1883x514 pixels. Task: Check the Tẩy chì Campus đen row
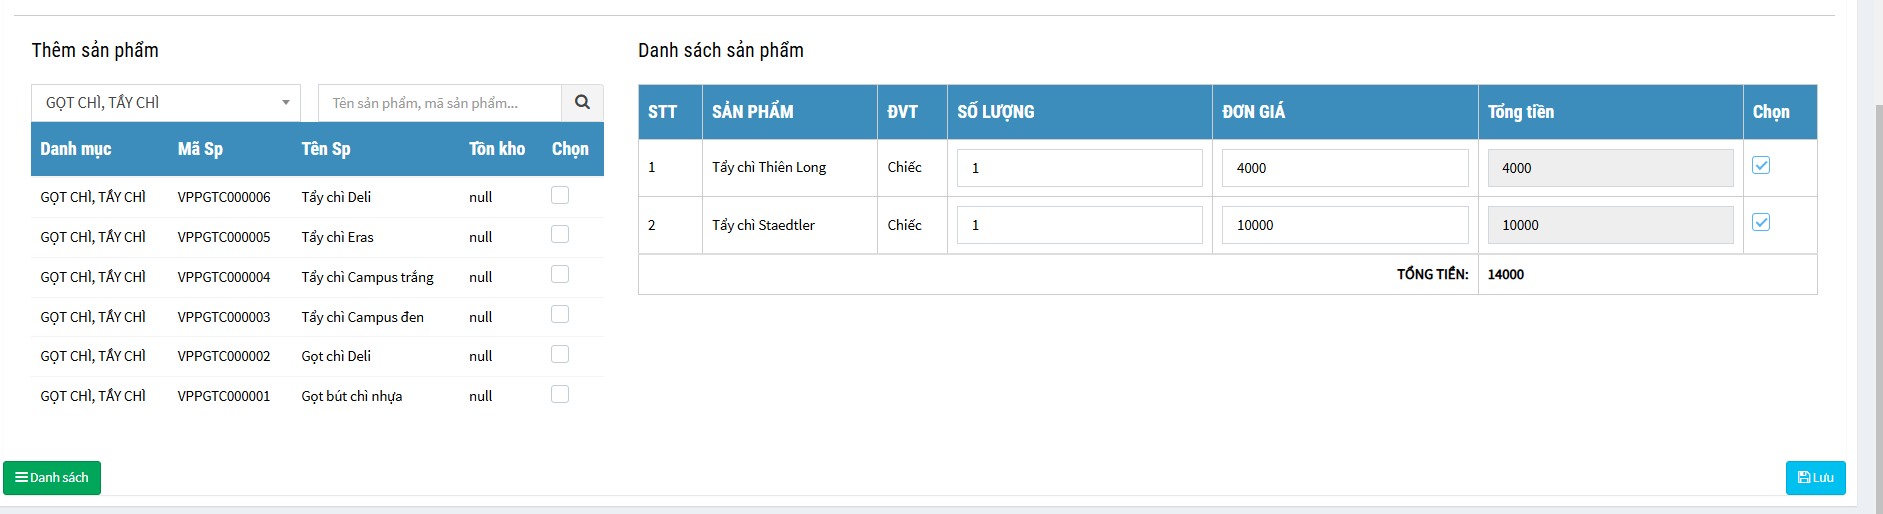click(x=560, y=314)
